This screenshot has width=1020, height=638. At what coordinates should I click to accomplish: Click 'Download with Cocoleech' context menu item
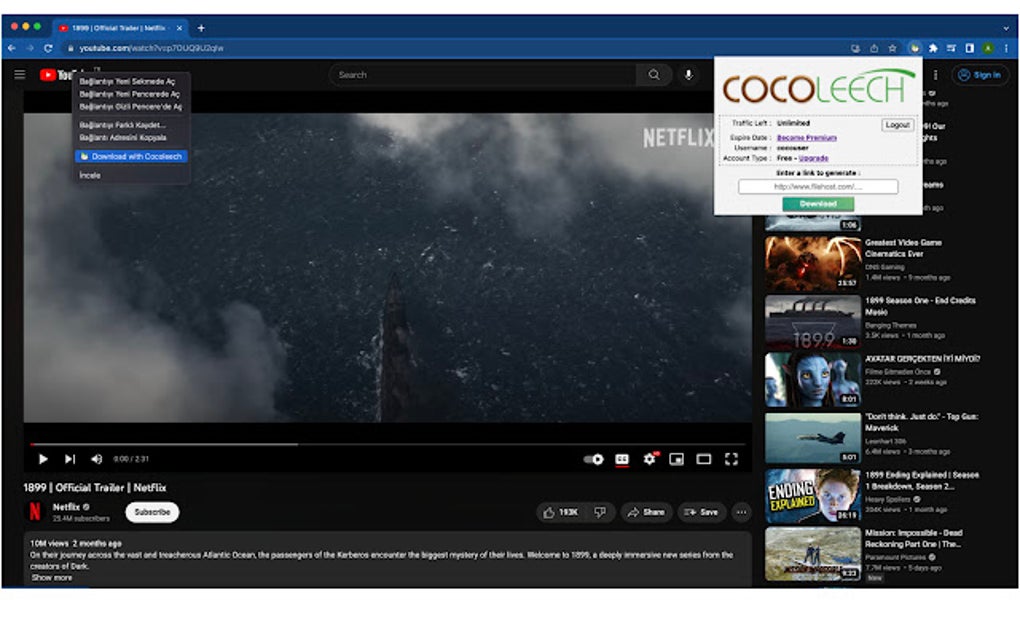[131, 156]
